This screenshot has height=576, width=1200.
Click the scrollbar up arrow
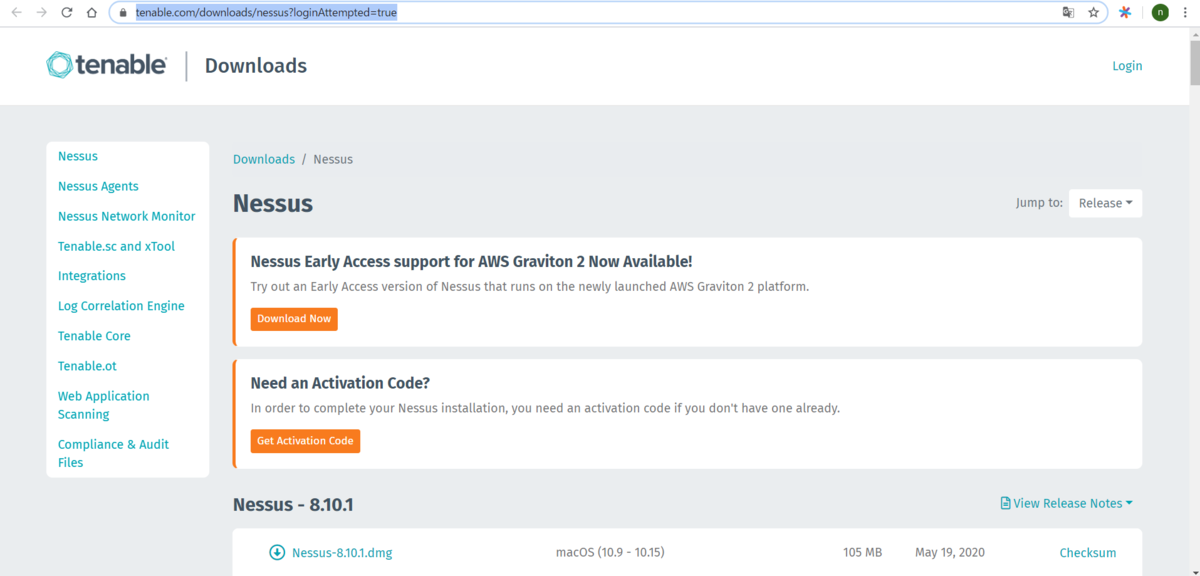coord(1194,32)
